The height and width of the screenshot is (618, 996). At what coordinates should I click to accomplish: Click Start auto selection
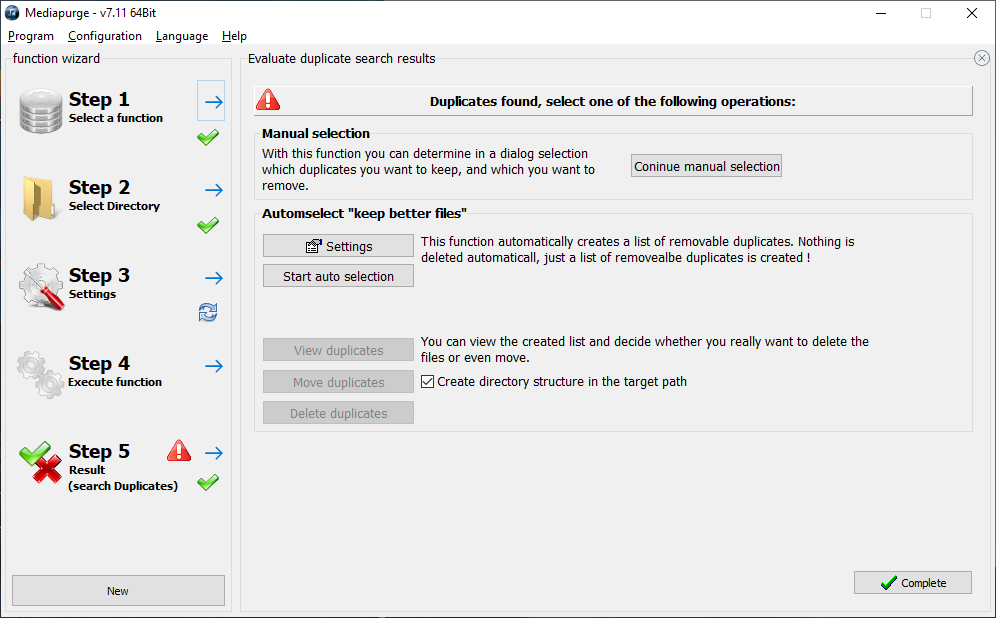[339, 276]
